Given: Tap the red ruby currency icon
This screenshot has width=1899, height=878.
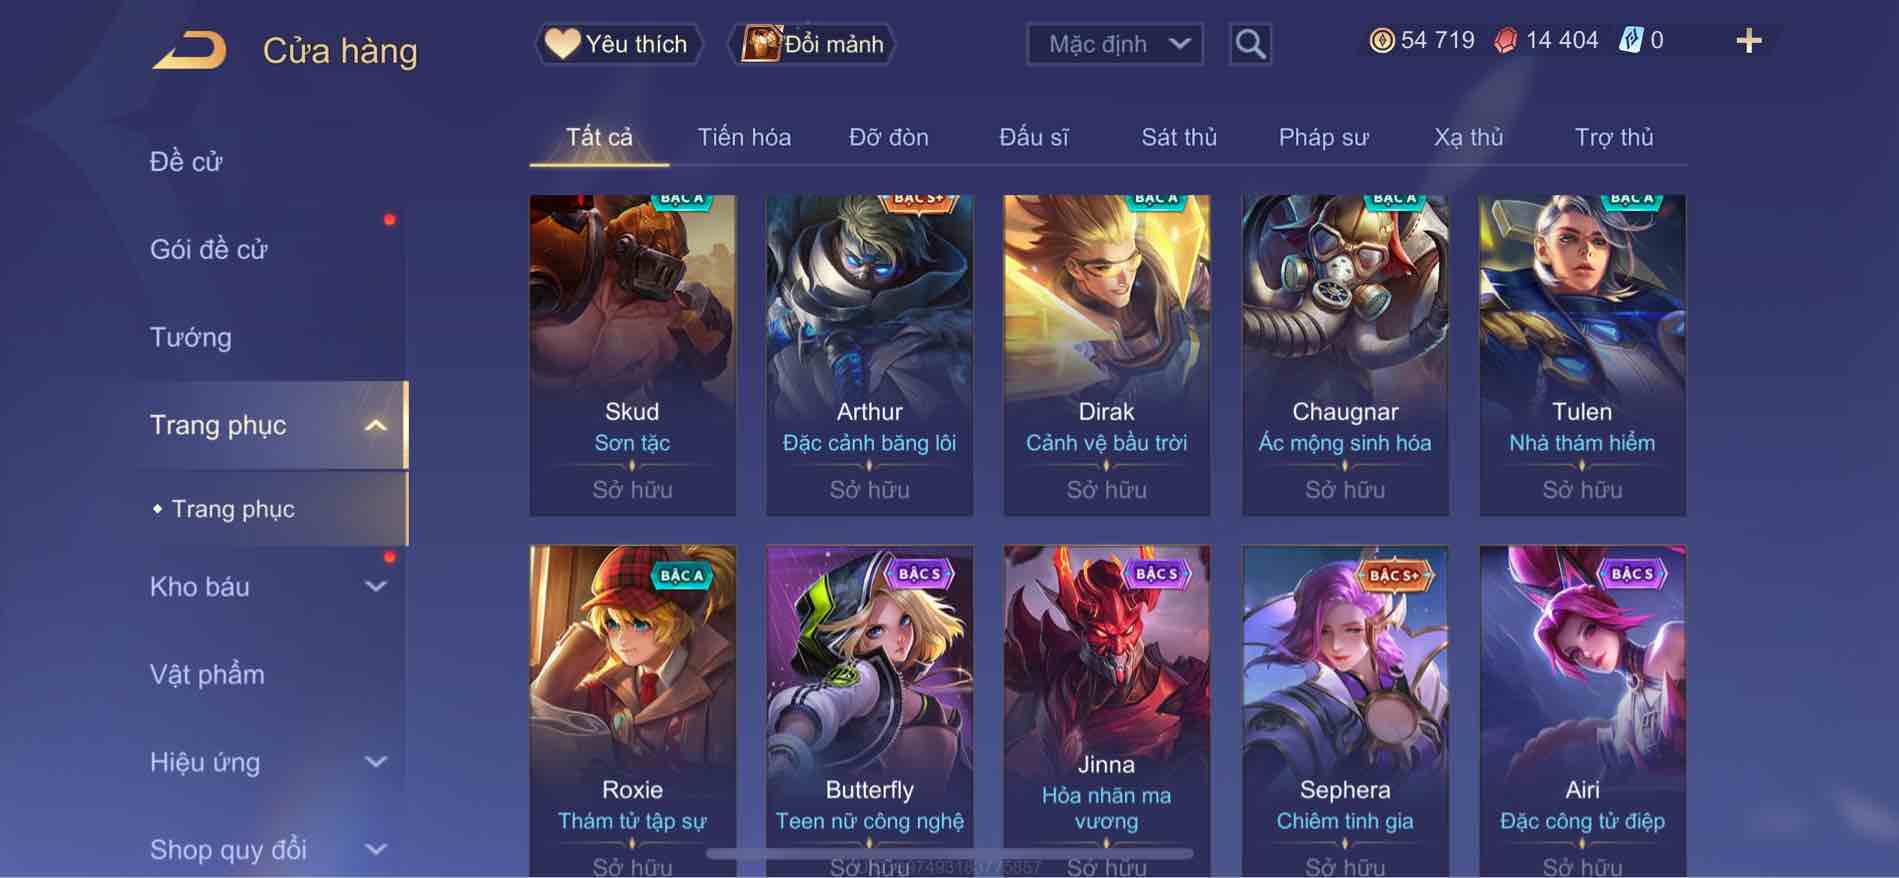Looking at the screenshot, I should (1506, 40).
